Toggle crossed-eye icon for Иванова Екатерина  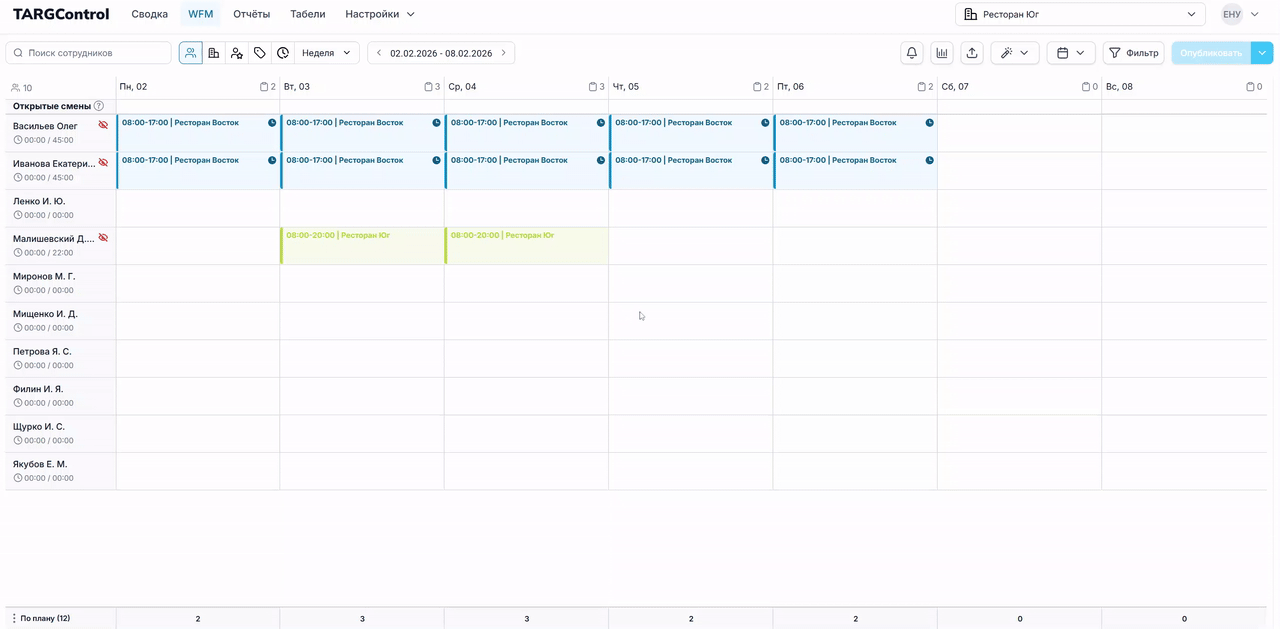pyautogui.click(x=103, y=163)
